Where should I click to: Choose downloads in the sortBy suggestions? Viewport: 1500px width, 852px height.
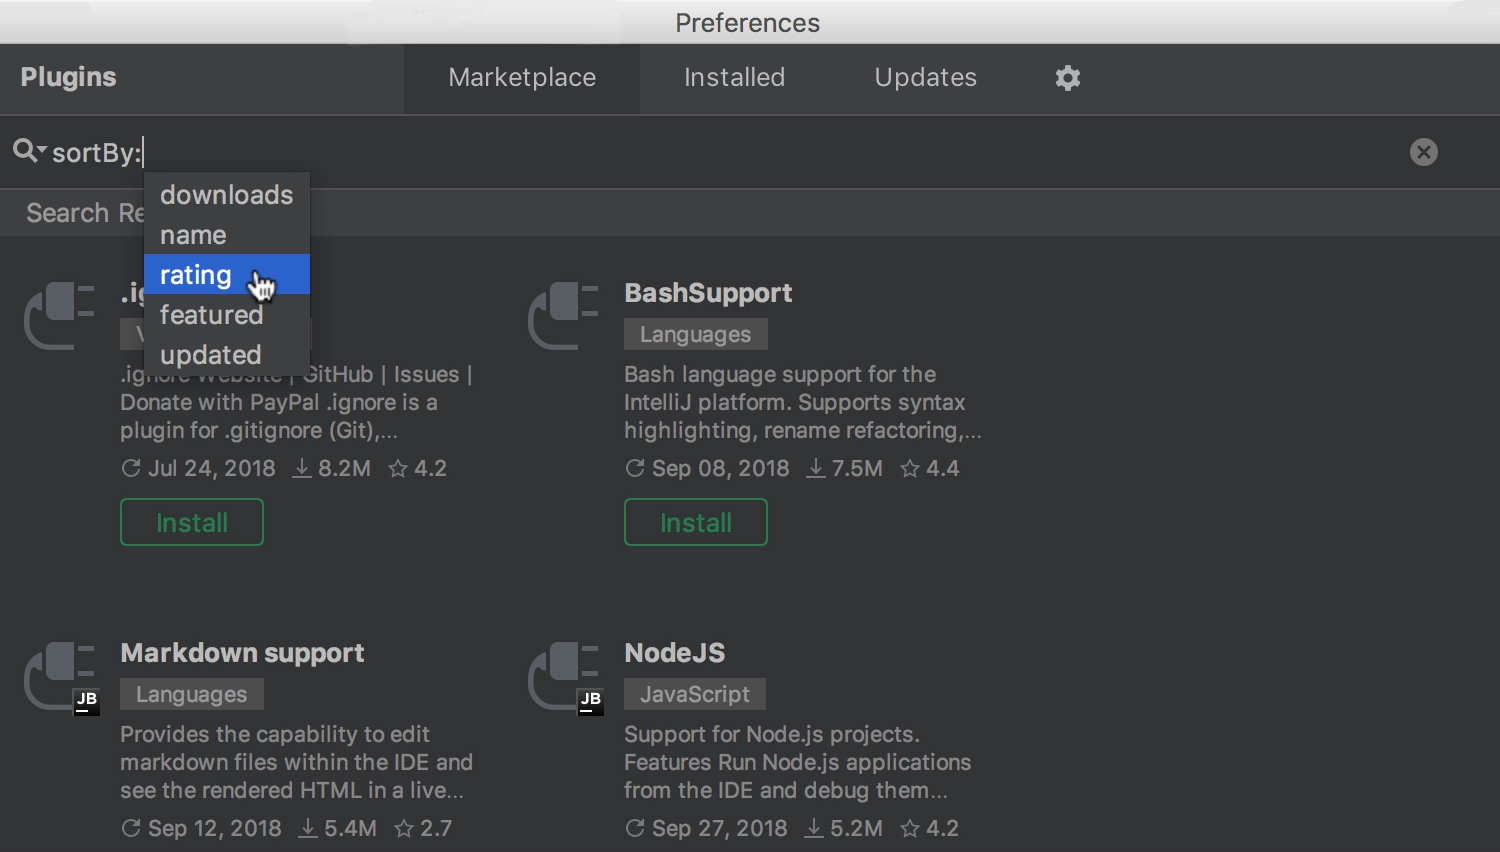[x=227, y=195]
